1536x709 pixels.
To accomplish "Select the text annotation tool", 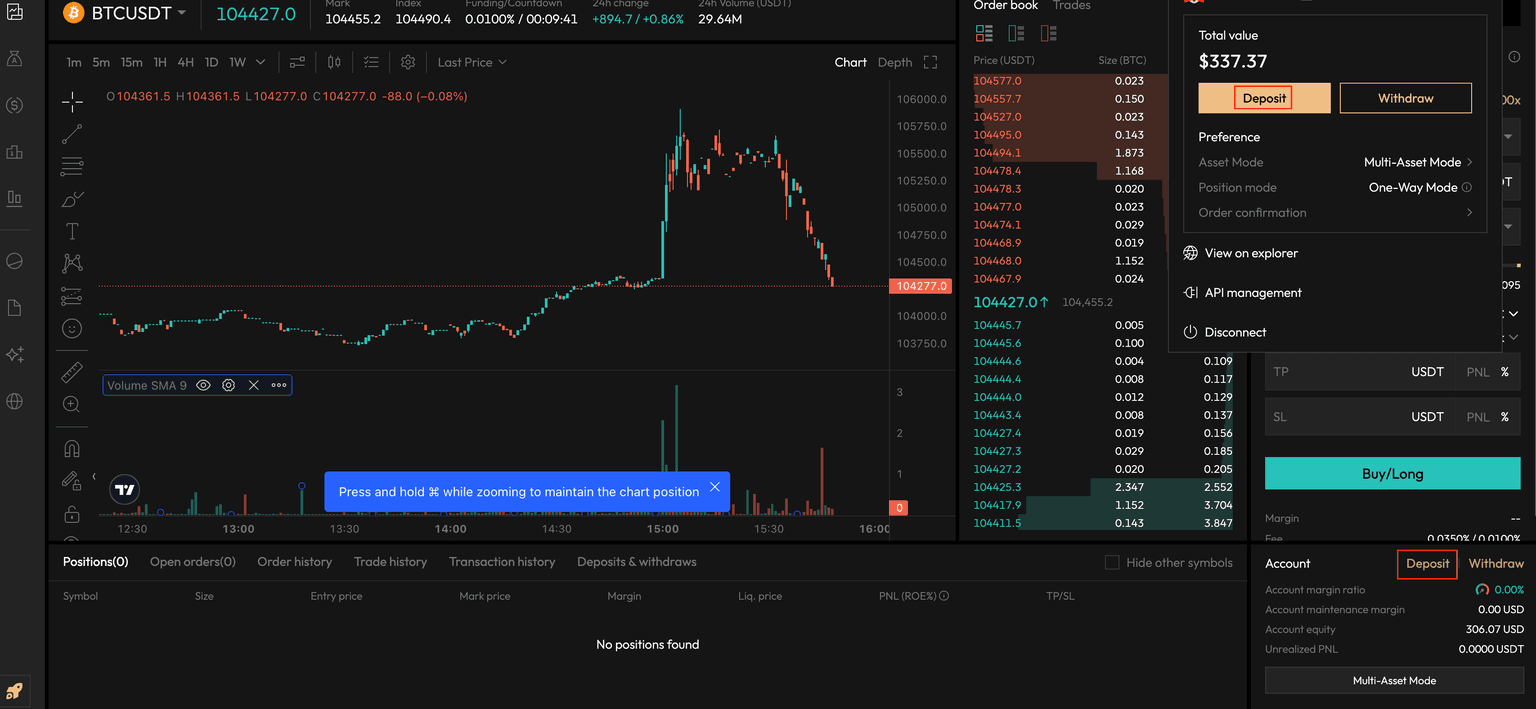I will 72,231.
